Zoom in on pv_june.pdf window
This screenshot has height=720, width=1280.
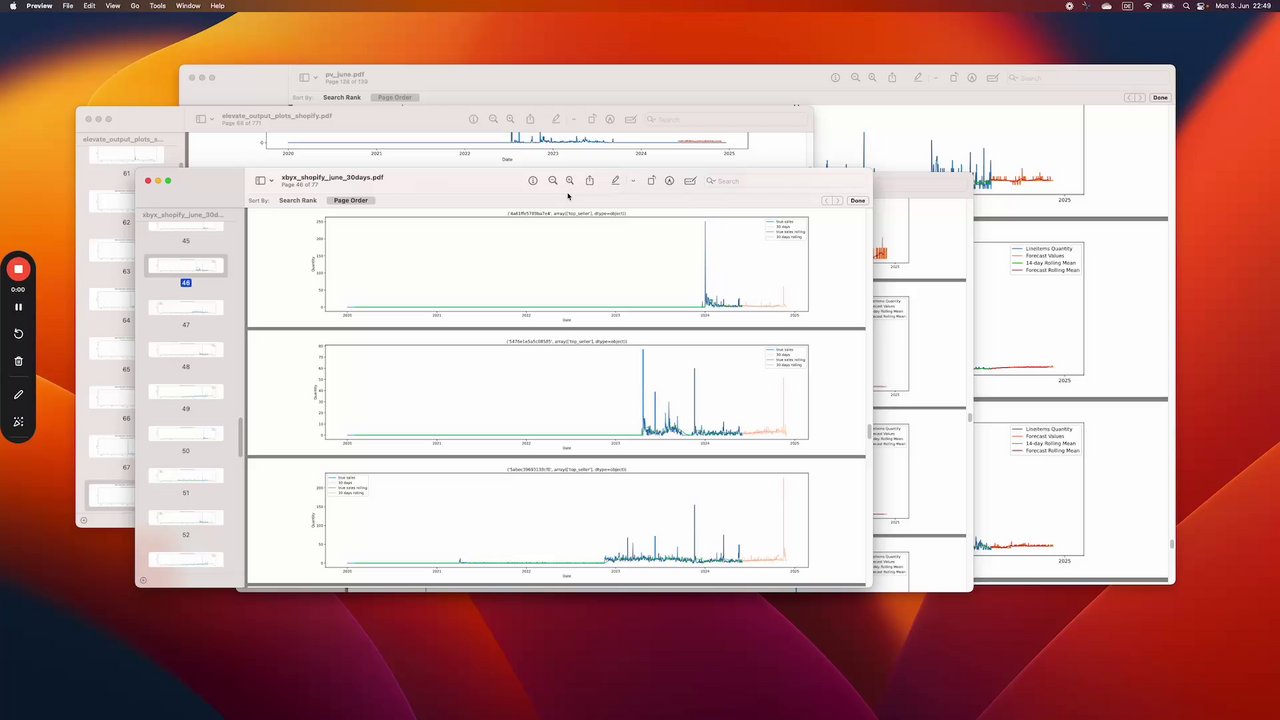872,78
